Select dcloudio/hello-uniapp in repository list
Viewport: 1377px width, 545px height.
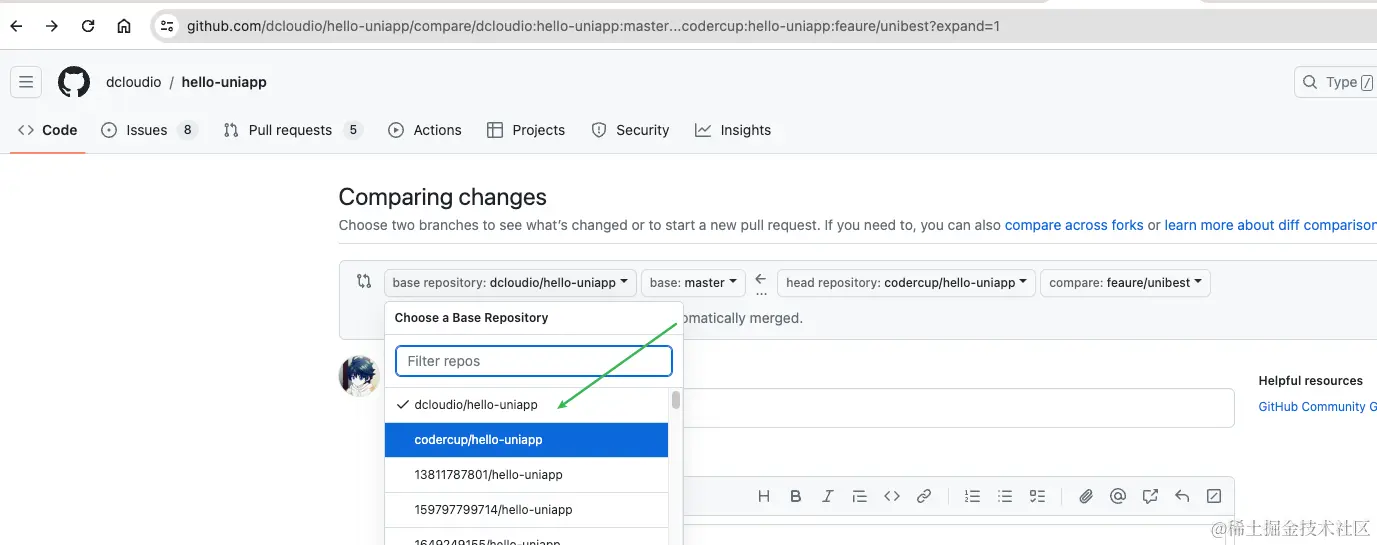coord(526,405)
